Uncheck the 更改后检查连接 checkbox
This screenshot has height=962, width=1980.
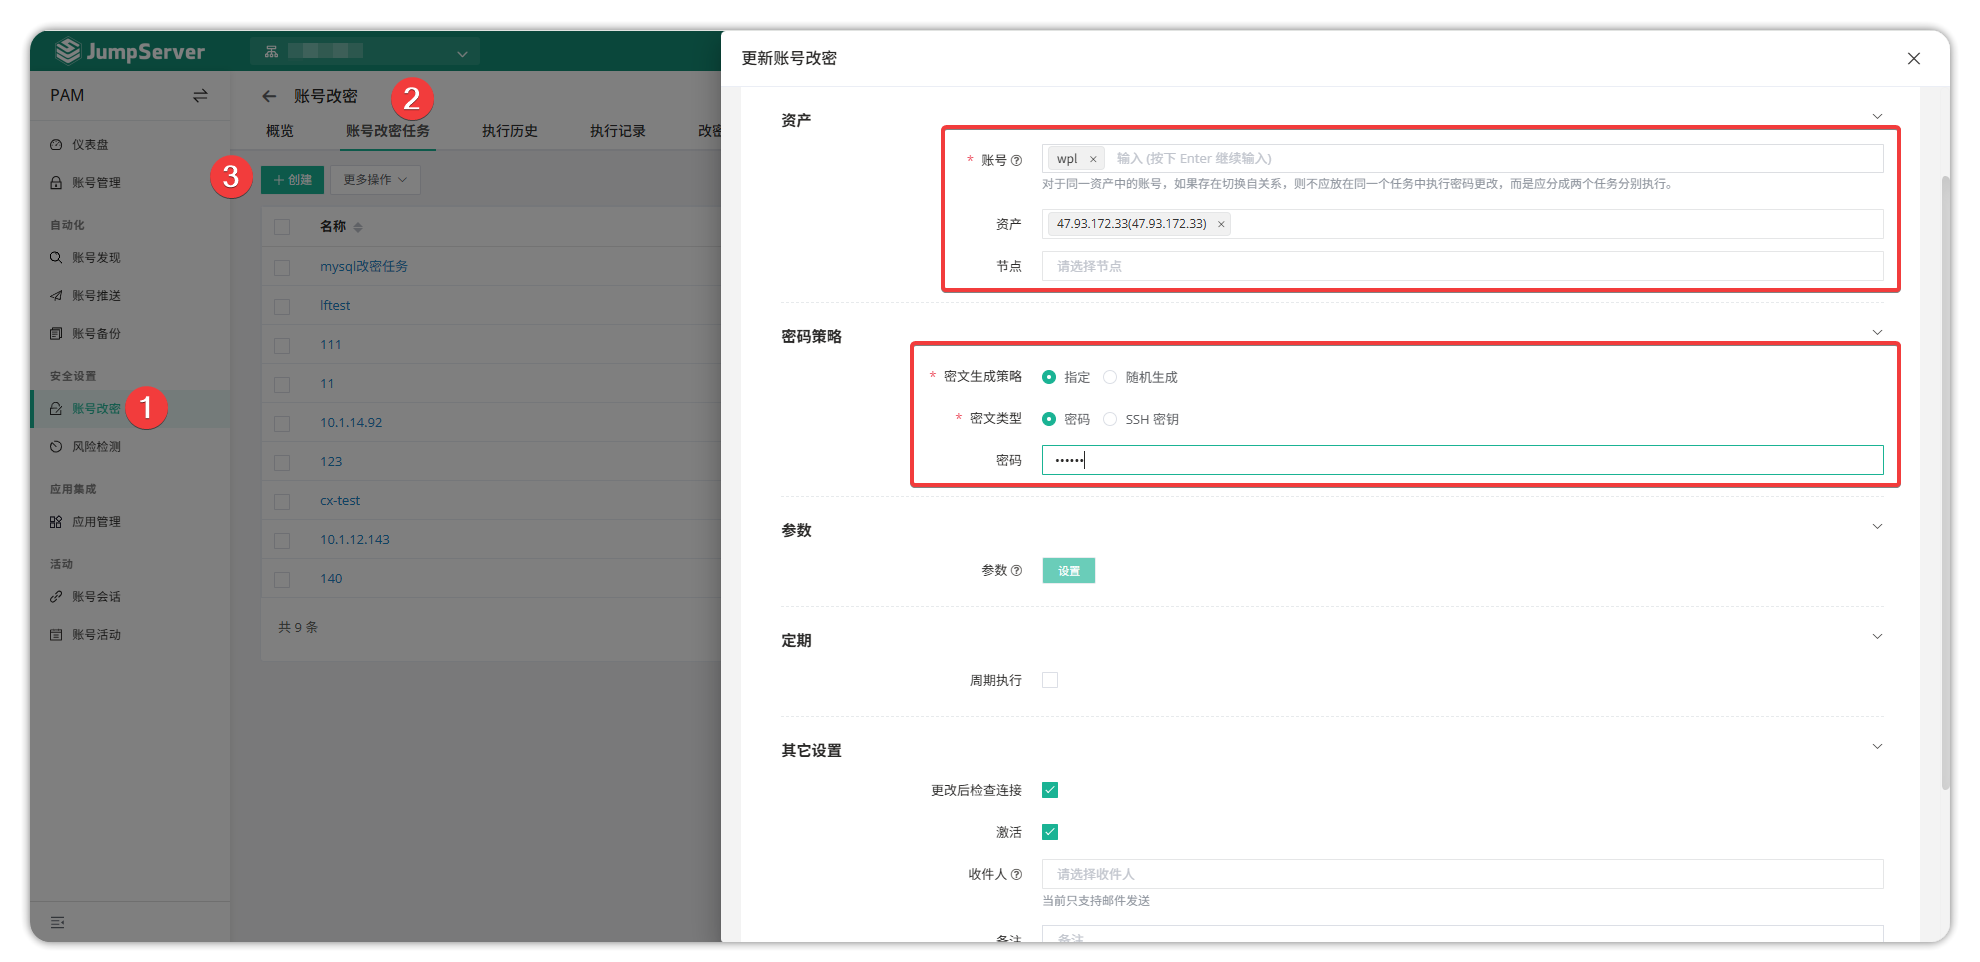click(1050, 790)
